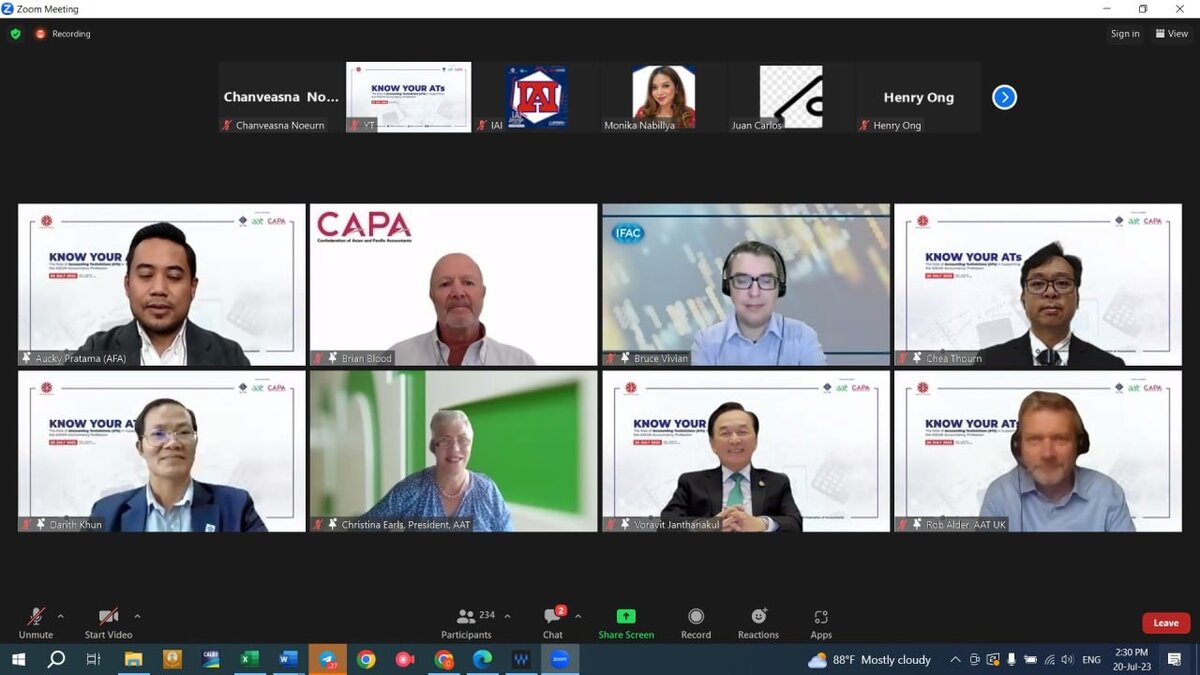Screen dimensions: 1200x675
Task: Select Henry Ong's participant tile
Action: click(x=919, y=97)
